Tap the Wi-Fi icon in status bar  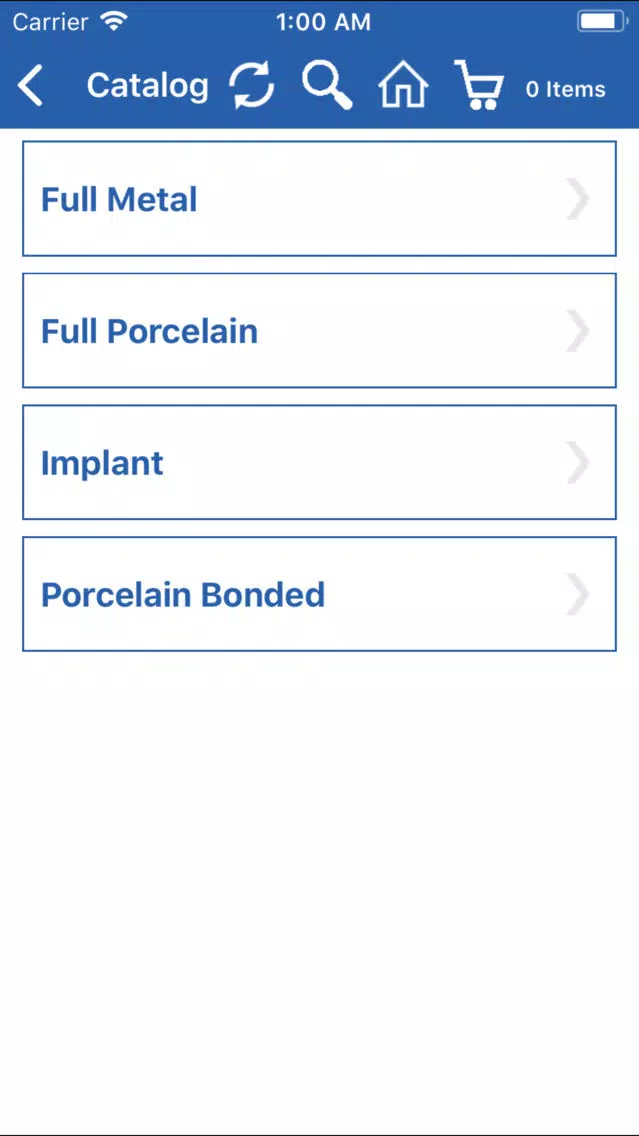pyautogui.click(x=114, y=22)
